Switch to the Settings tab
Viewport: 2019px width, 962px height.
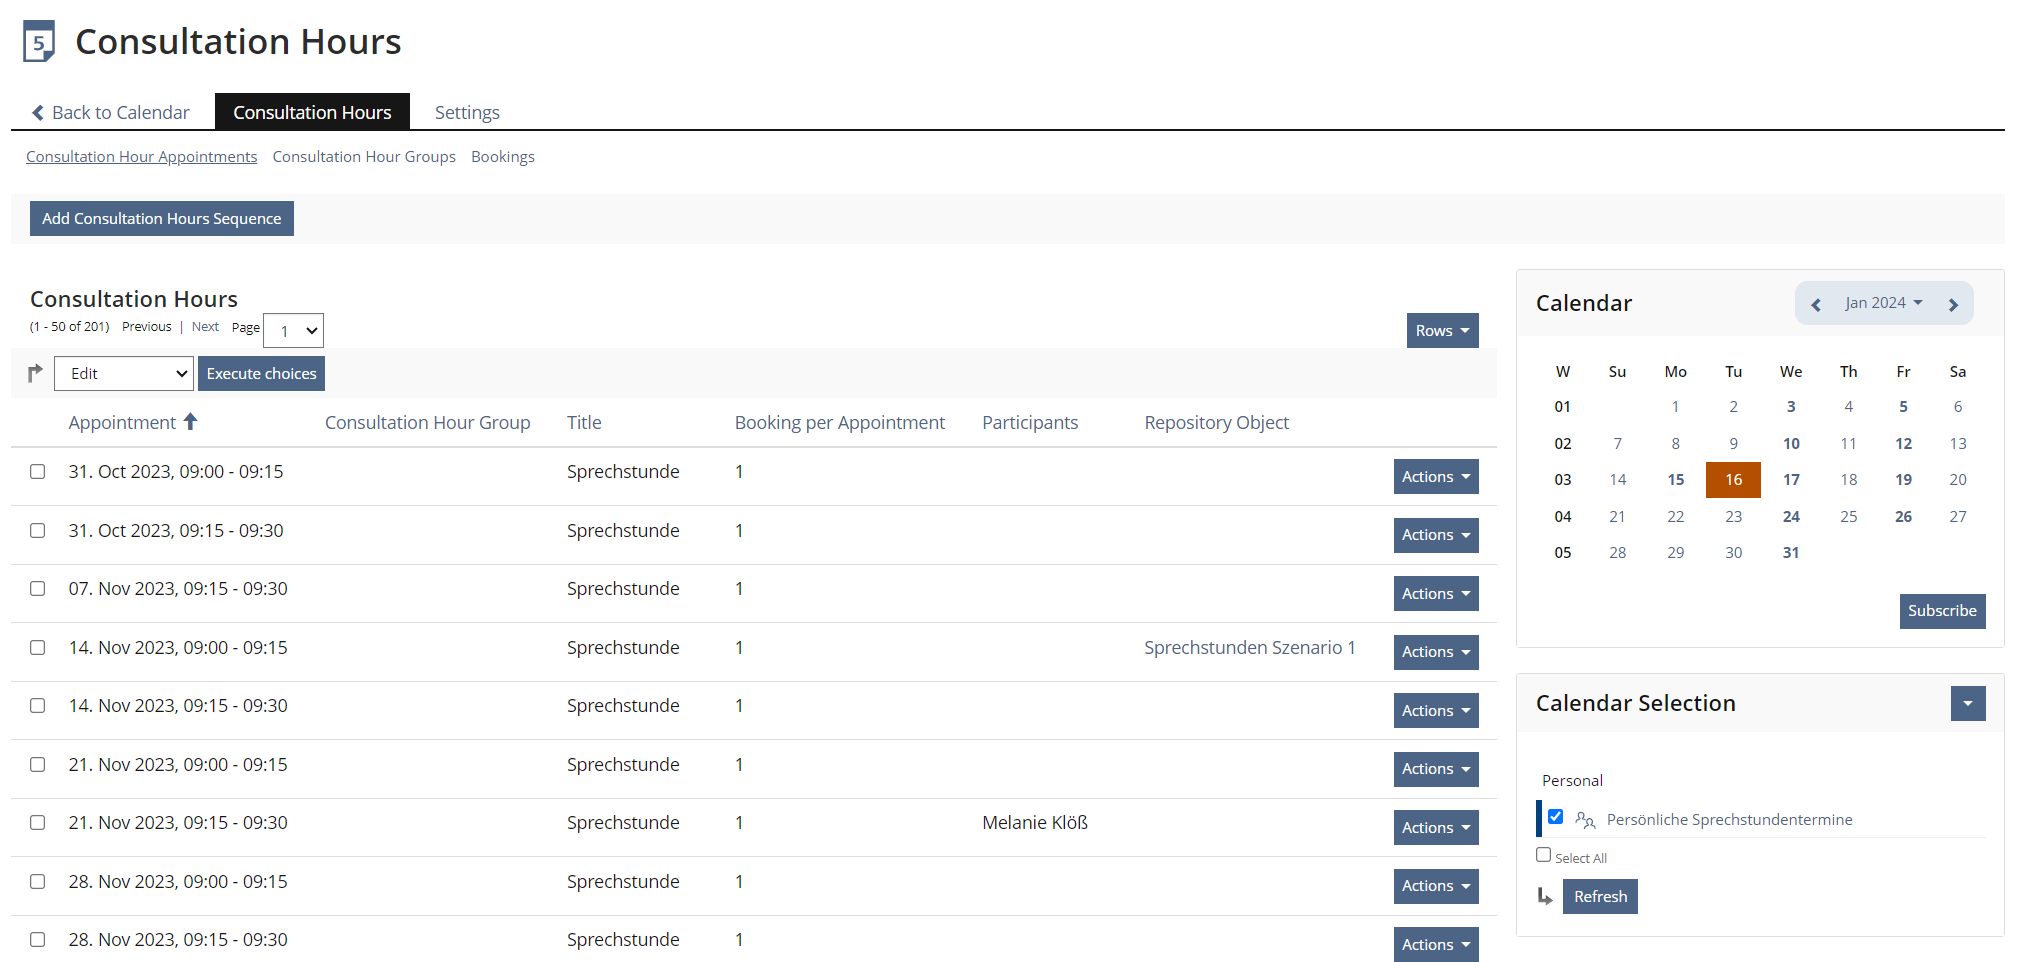[x=467, y=113]
